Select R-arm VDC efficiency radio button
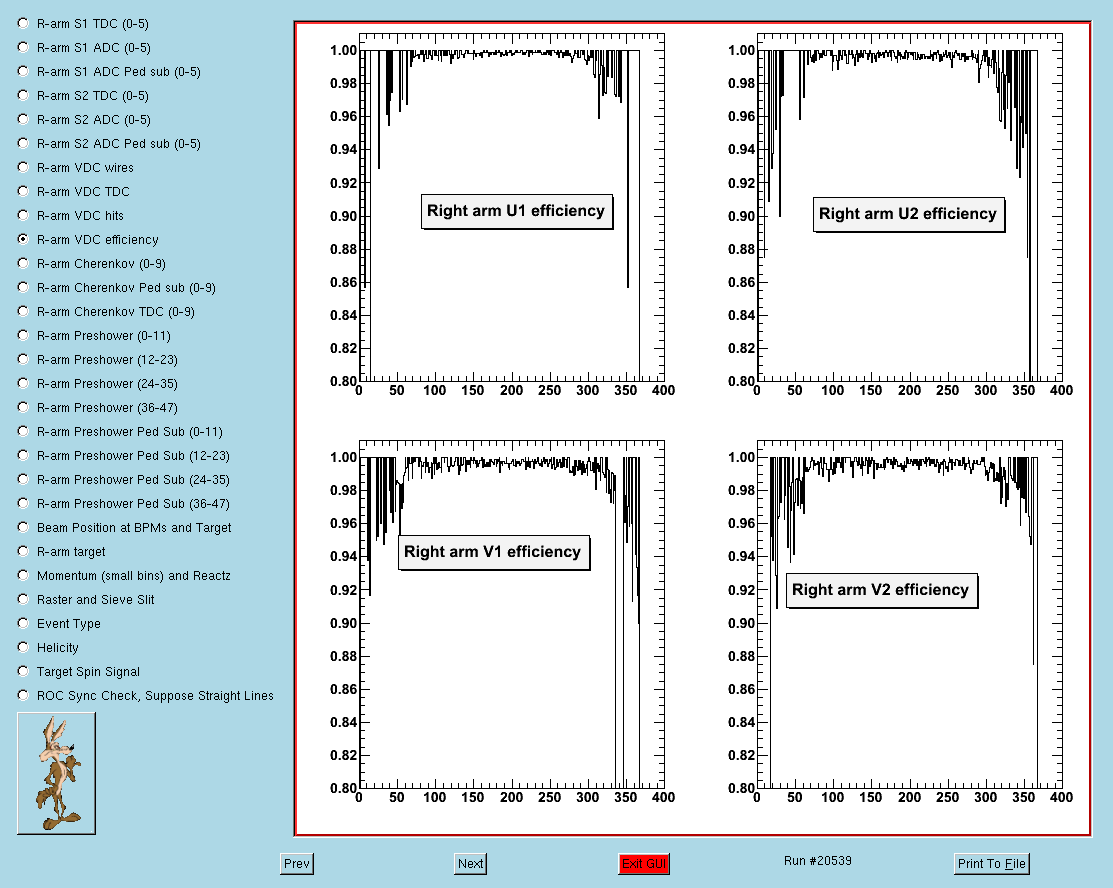Image resolution: width=1113 pixels, height=888 pixels. (23, 239)
